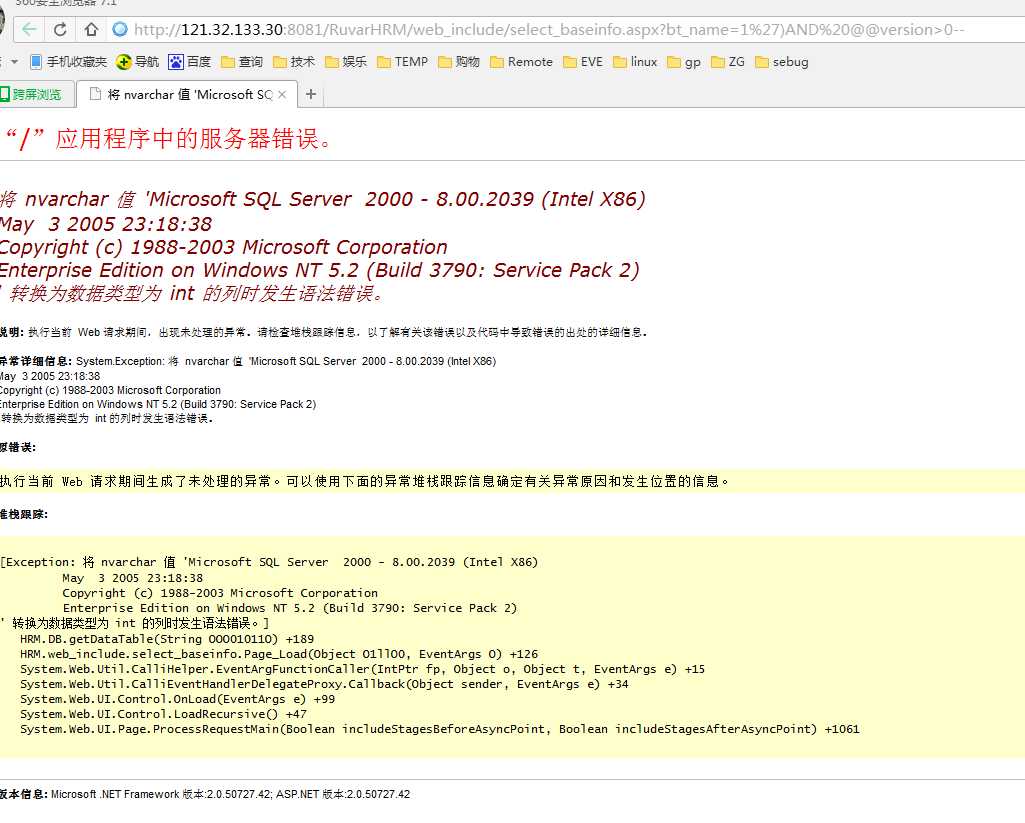Expand the bookmarks bar dropdown arrow
This screenshot has width=1025, height=823.
click(14, 62)
